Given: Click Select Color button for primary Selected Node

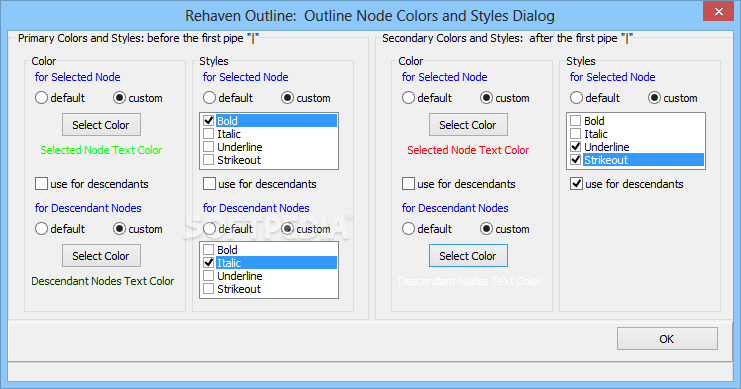Looking at the screenshot, I should pos(101,125).
